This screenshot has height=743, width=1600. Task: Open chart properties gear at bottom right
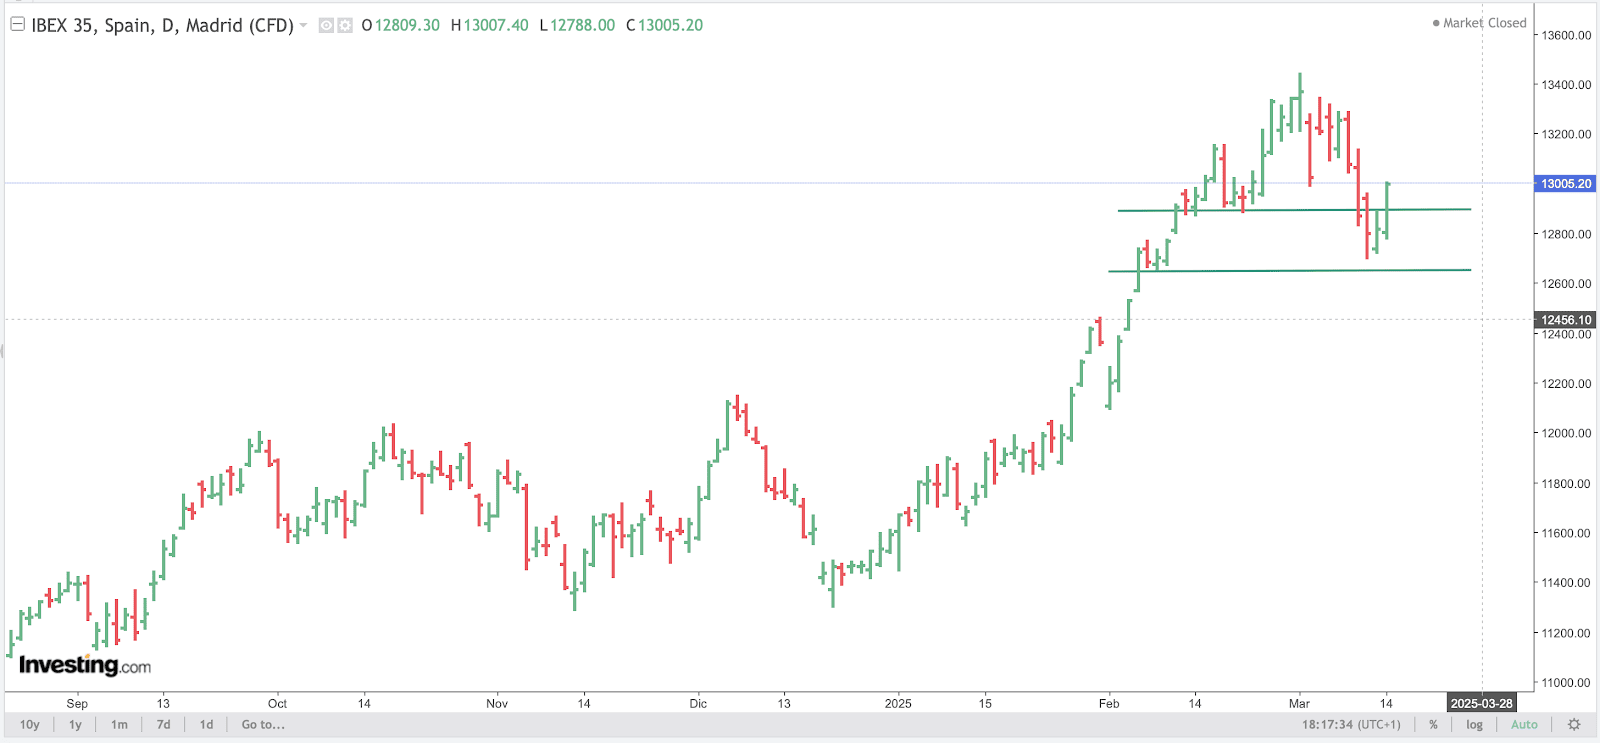(1574, 725)
